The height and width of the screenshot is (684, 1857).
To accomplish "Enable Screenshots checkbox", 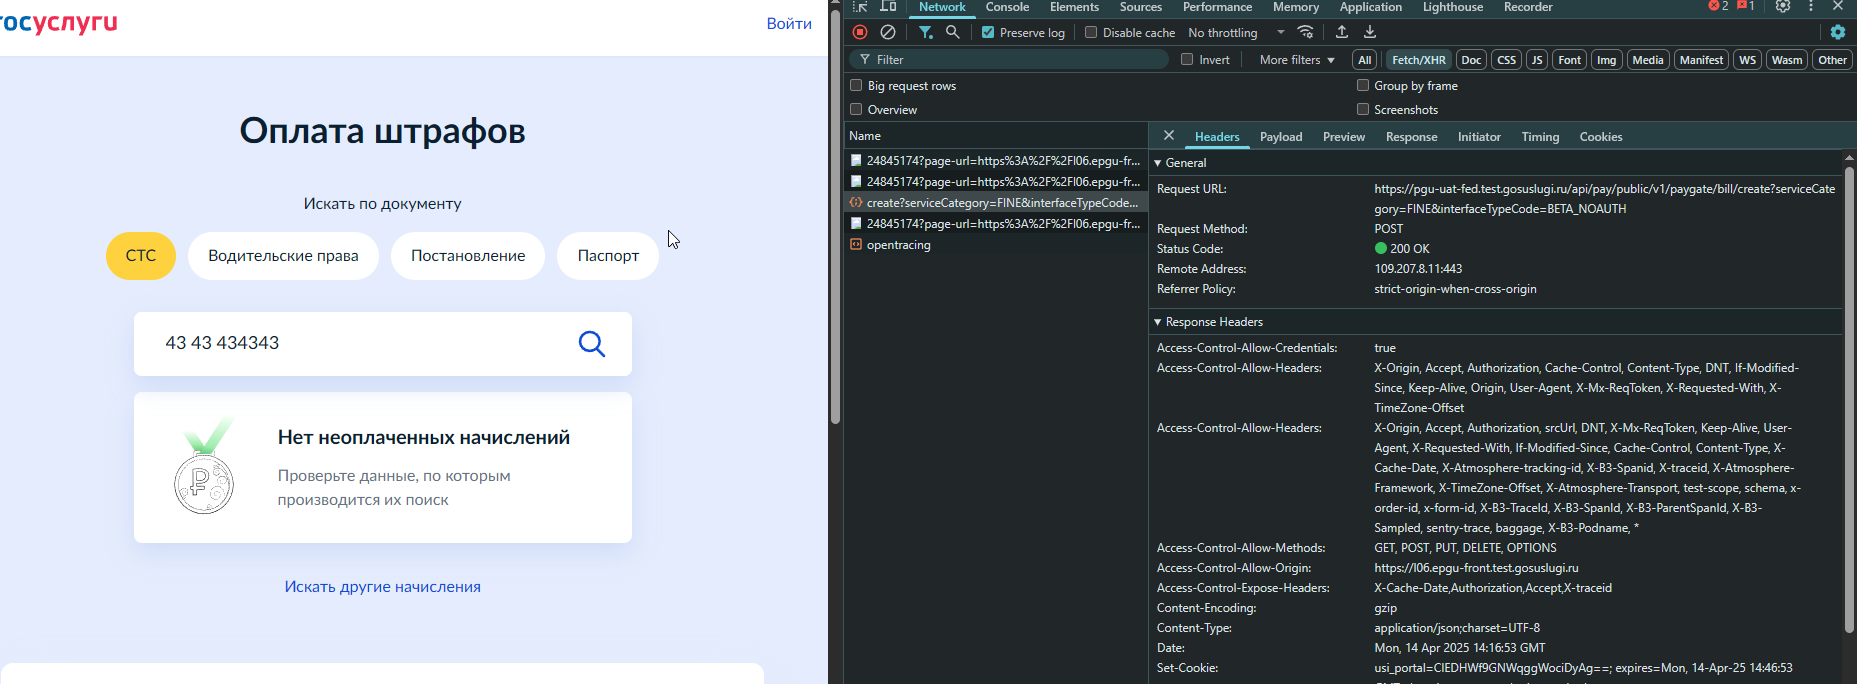I will [1363, 109].
